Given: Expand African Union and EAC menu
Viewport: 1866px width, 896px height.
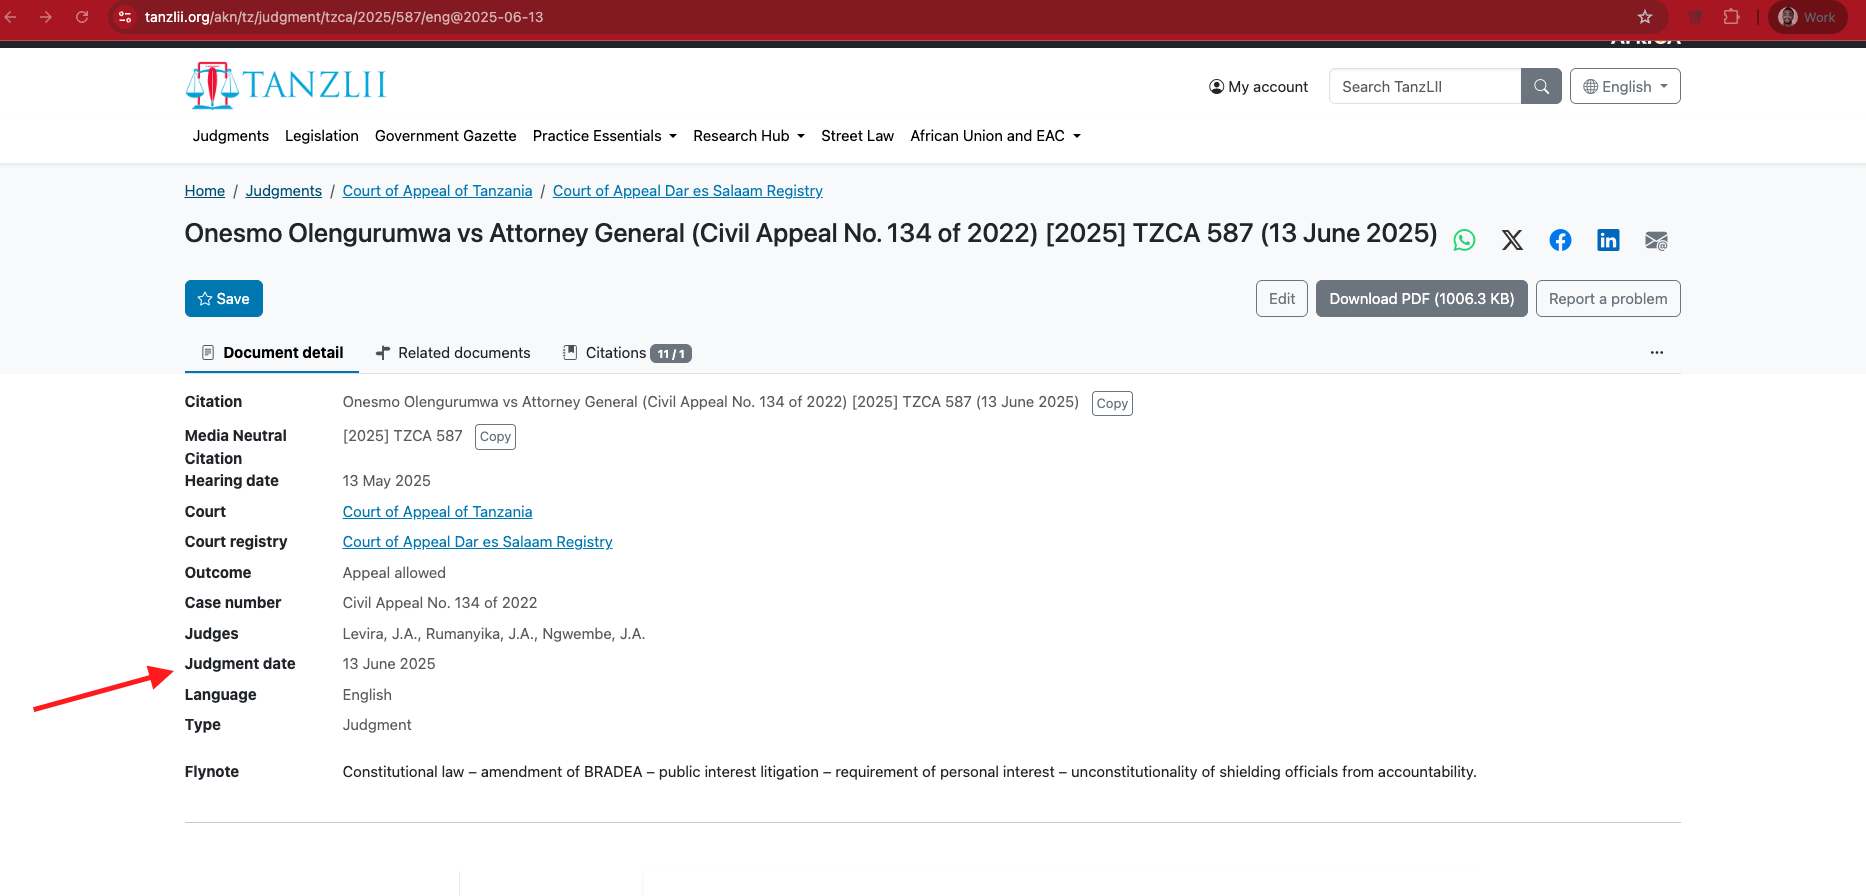Looking at the screenshot, I should [995, 136].
